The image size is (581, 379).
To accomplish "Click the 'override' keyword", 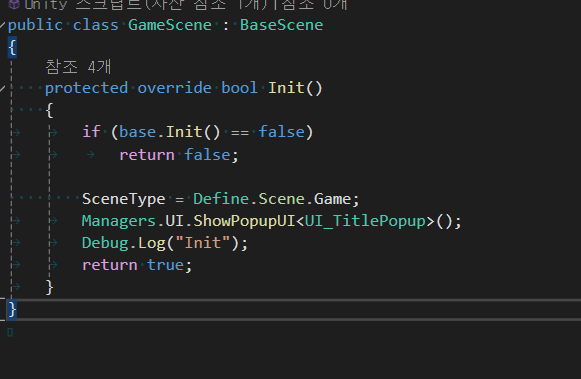I will [x=174, y=88].
